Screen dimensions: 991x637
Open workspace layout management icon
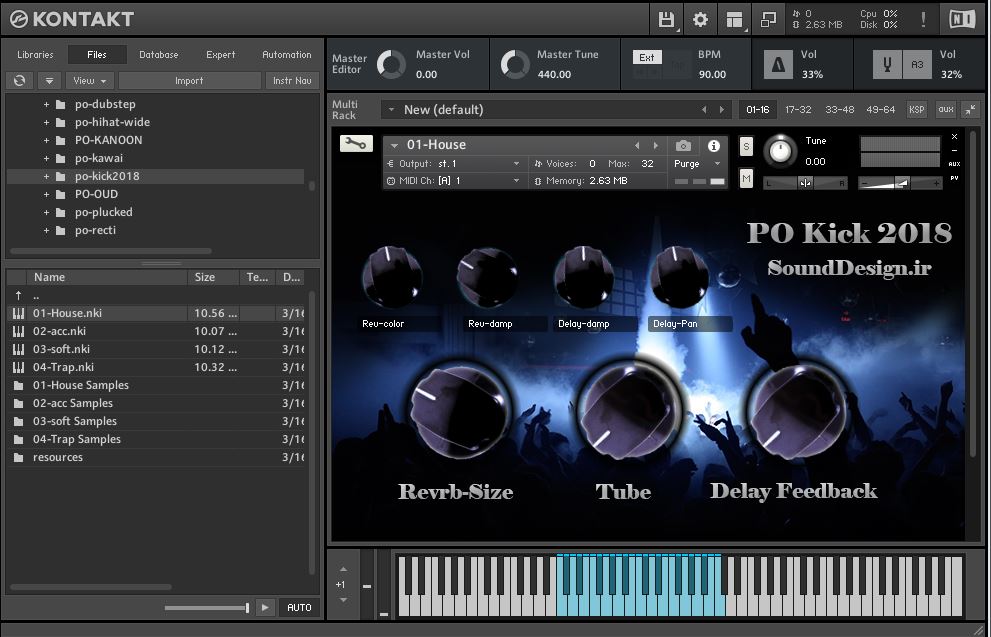point(734,20)
